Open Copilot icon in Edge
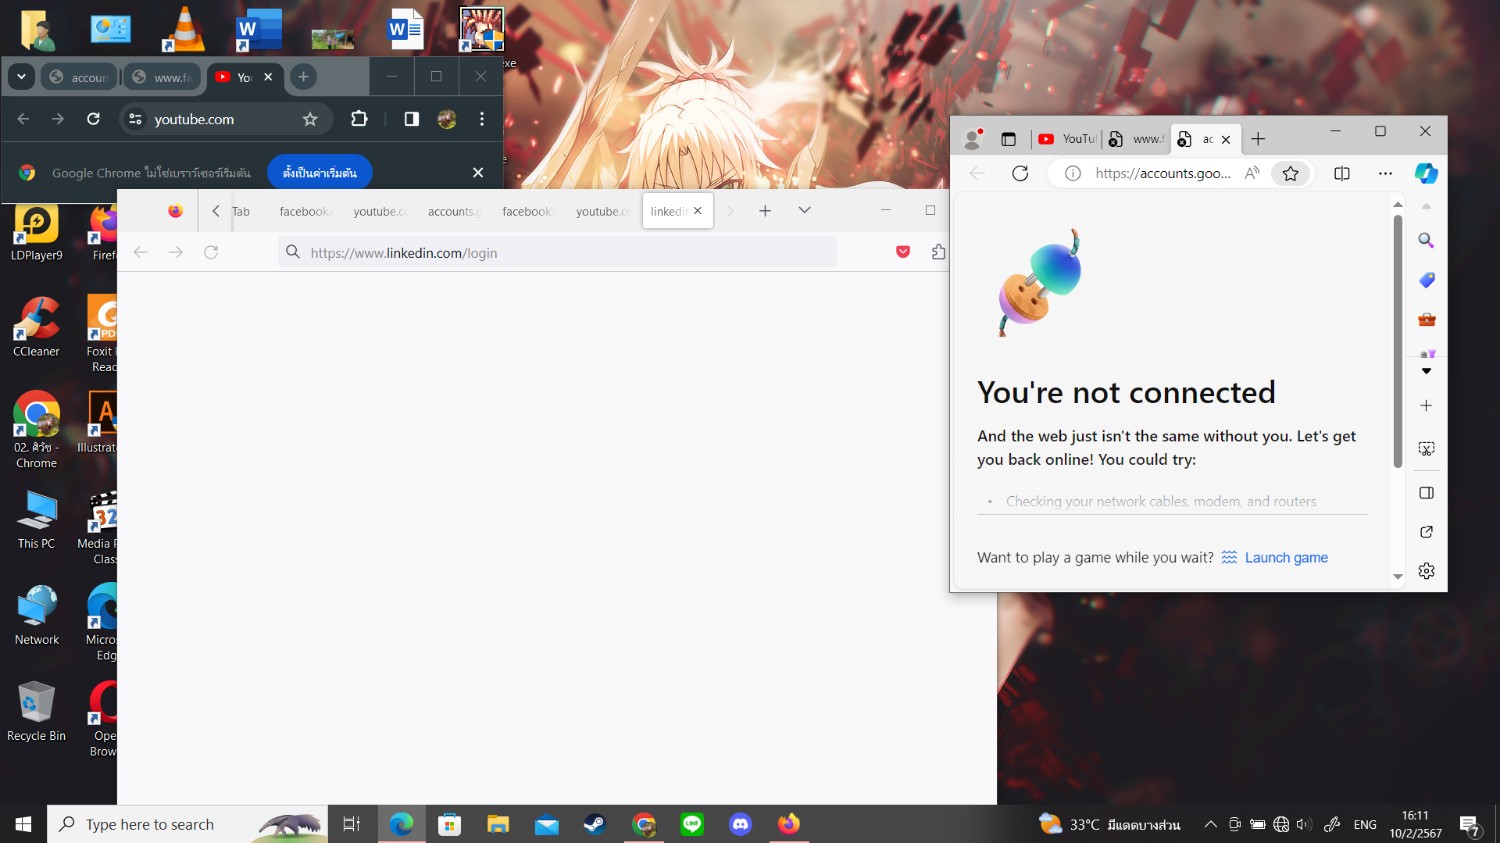Screen dimensions: 1500x843 click(1426, 173)
